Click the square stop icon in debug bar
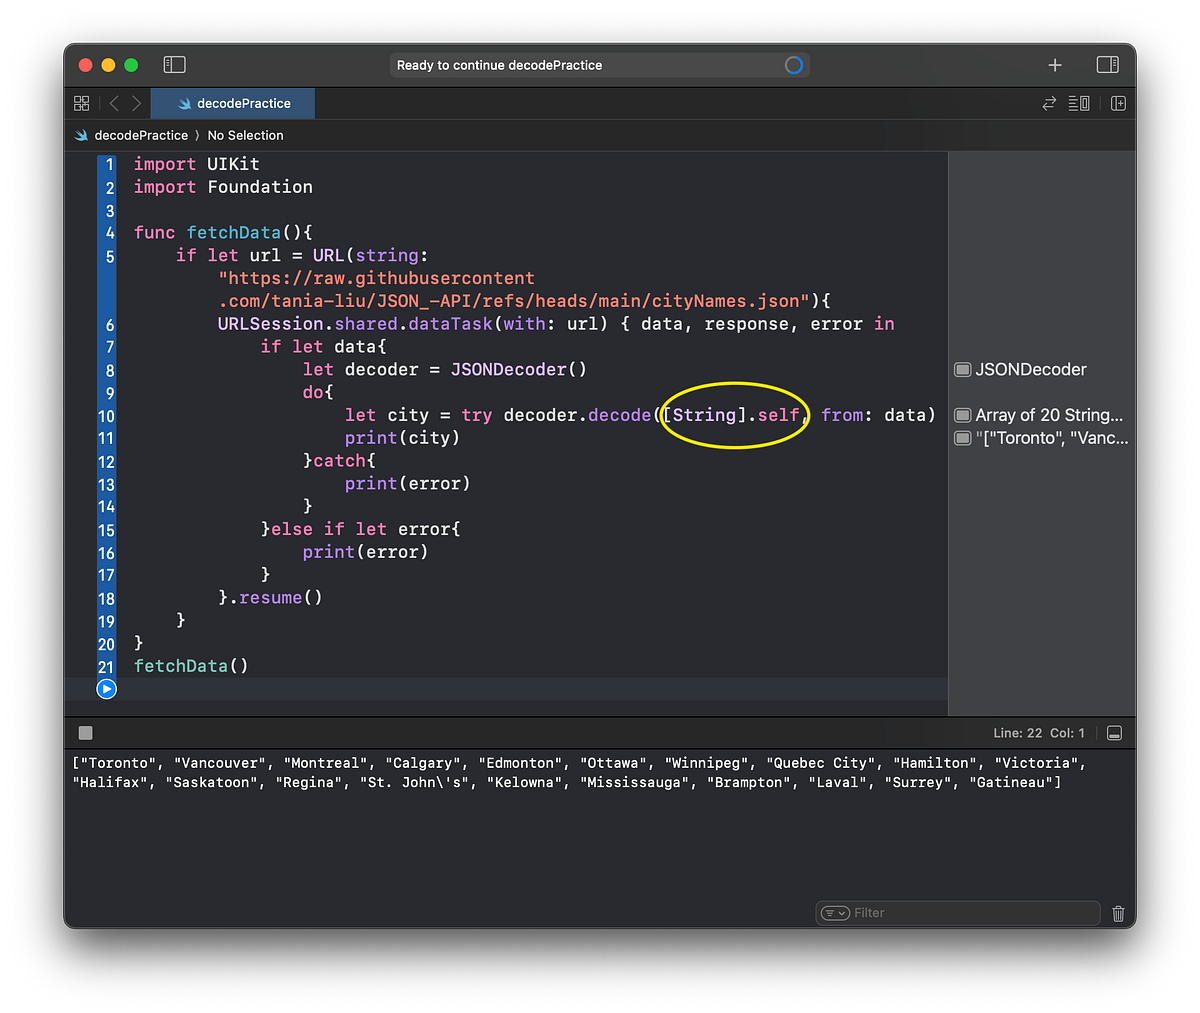The width and height of the screenshot is (1200, 1013). pos(85,732)
